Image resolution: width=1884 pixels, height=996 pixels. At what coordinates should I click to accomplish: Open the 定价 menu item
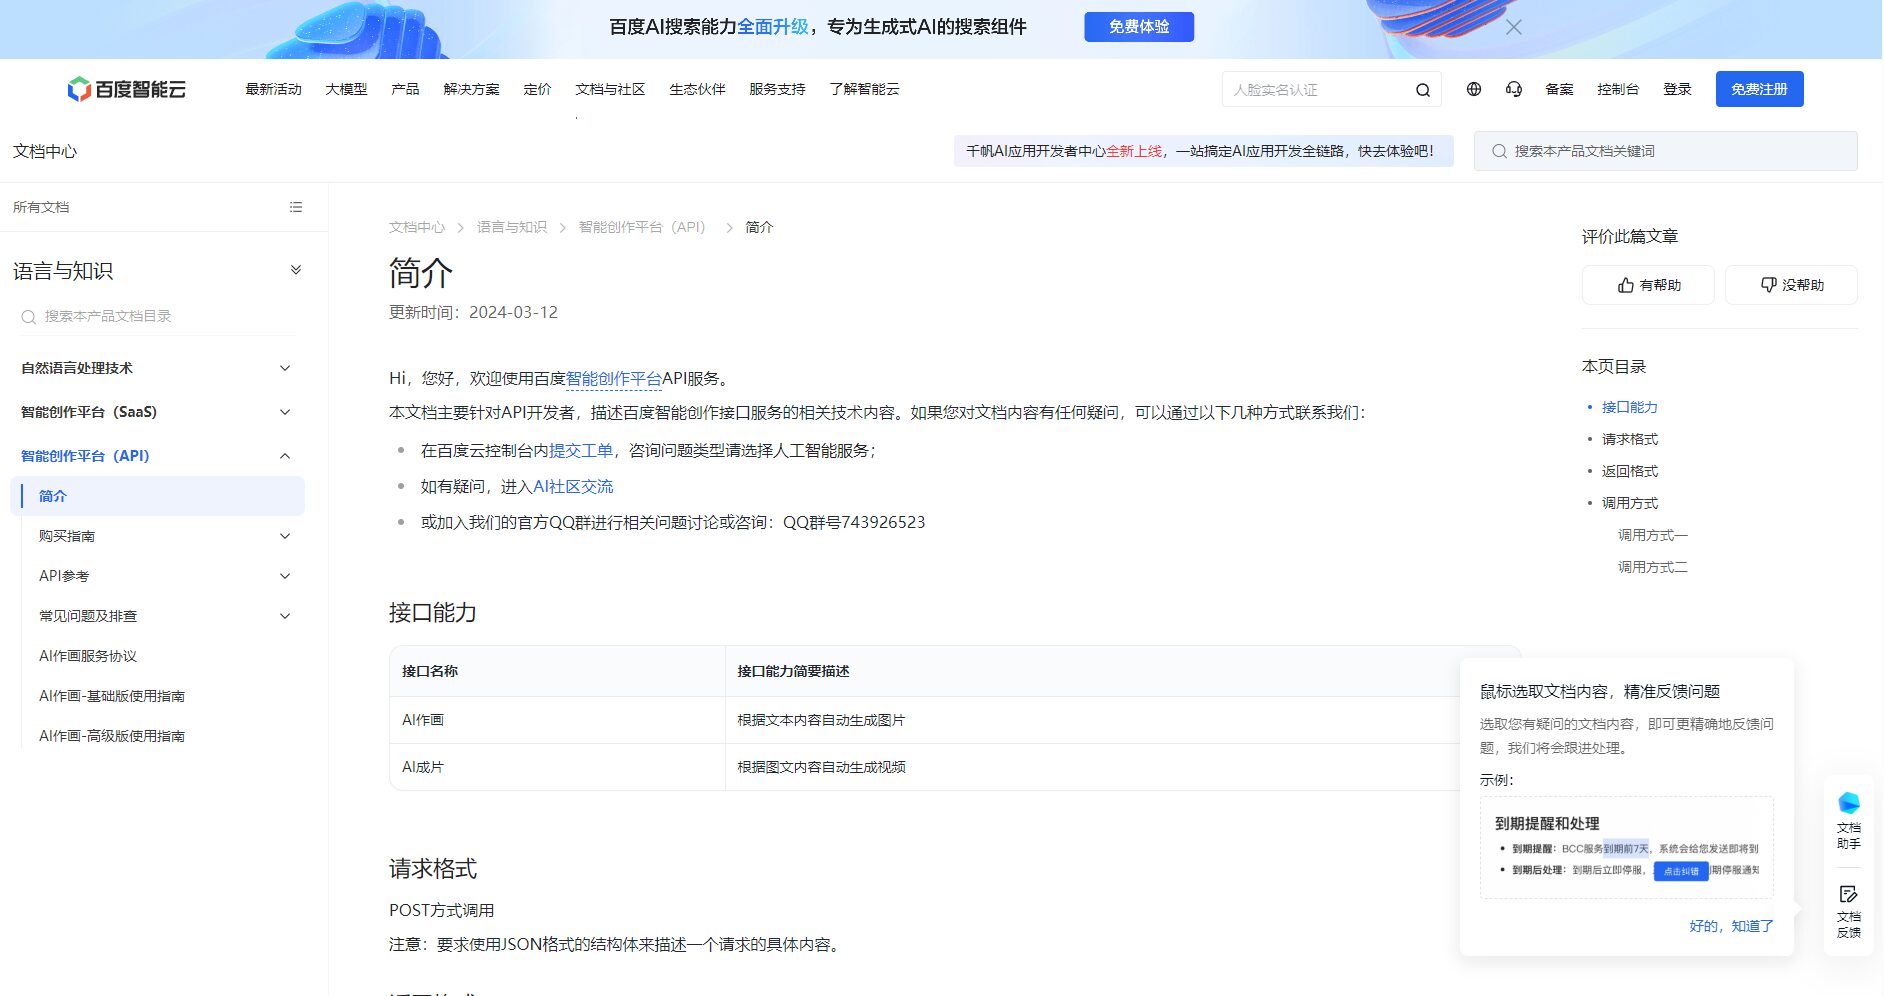[x=537, y=89]
